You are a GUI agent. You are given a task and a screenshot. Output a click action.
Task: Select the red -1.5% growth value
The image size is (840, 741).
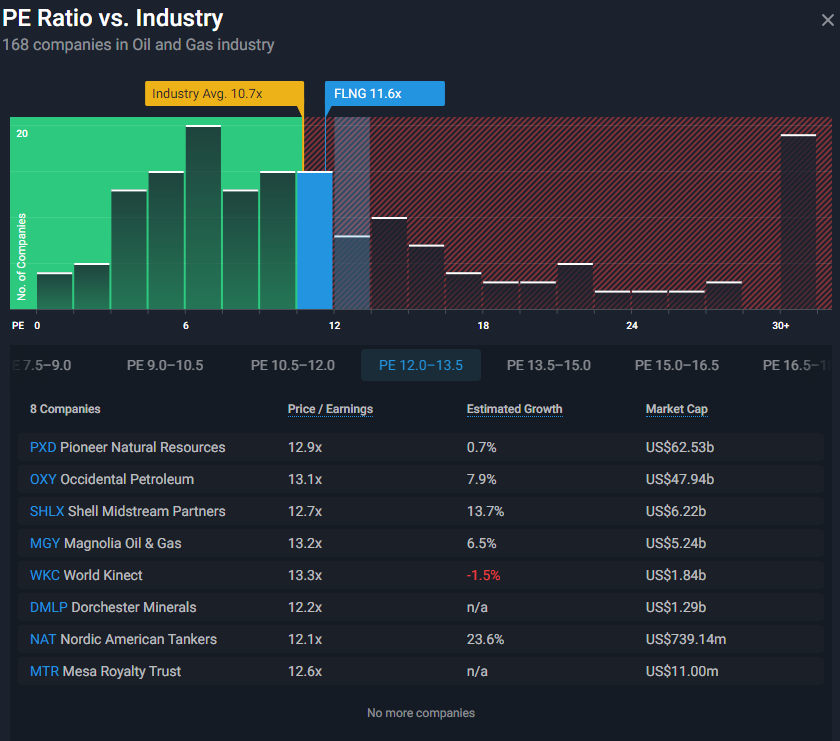click(483, 575)
